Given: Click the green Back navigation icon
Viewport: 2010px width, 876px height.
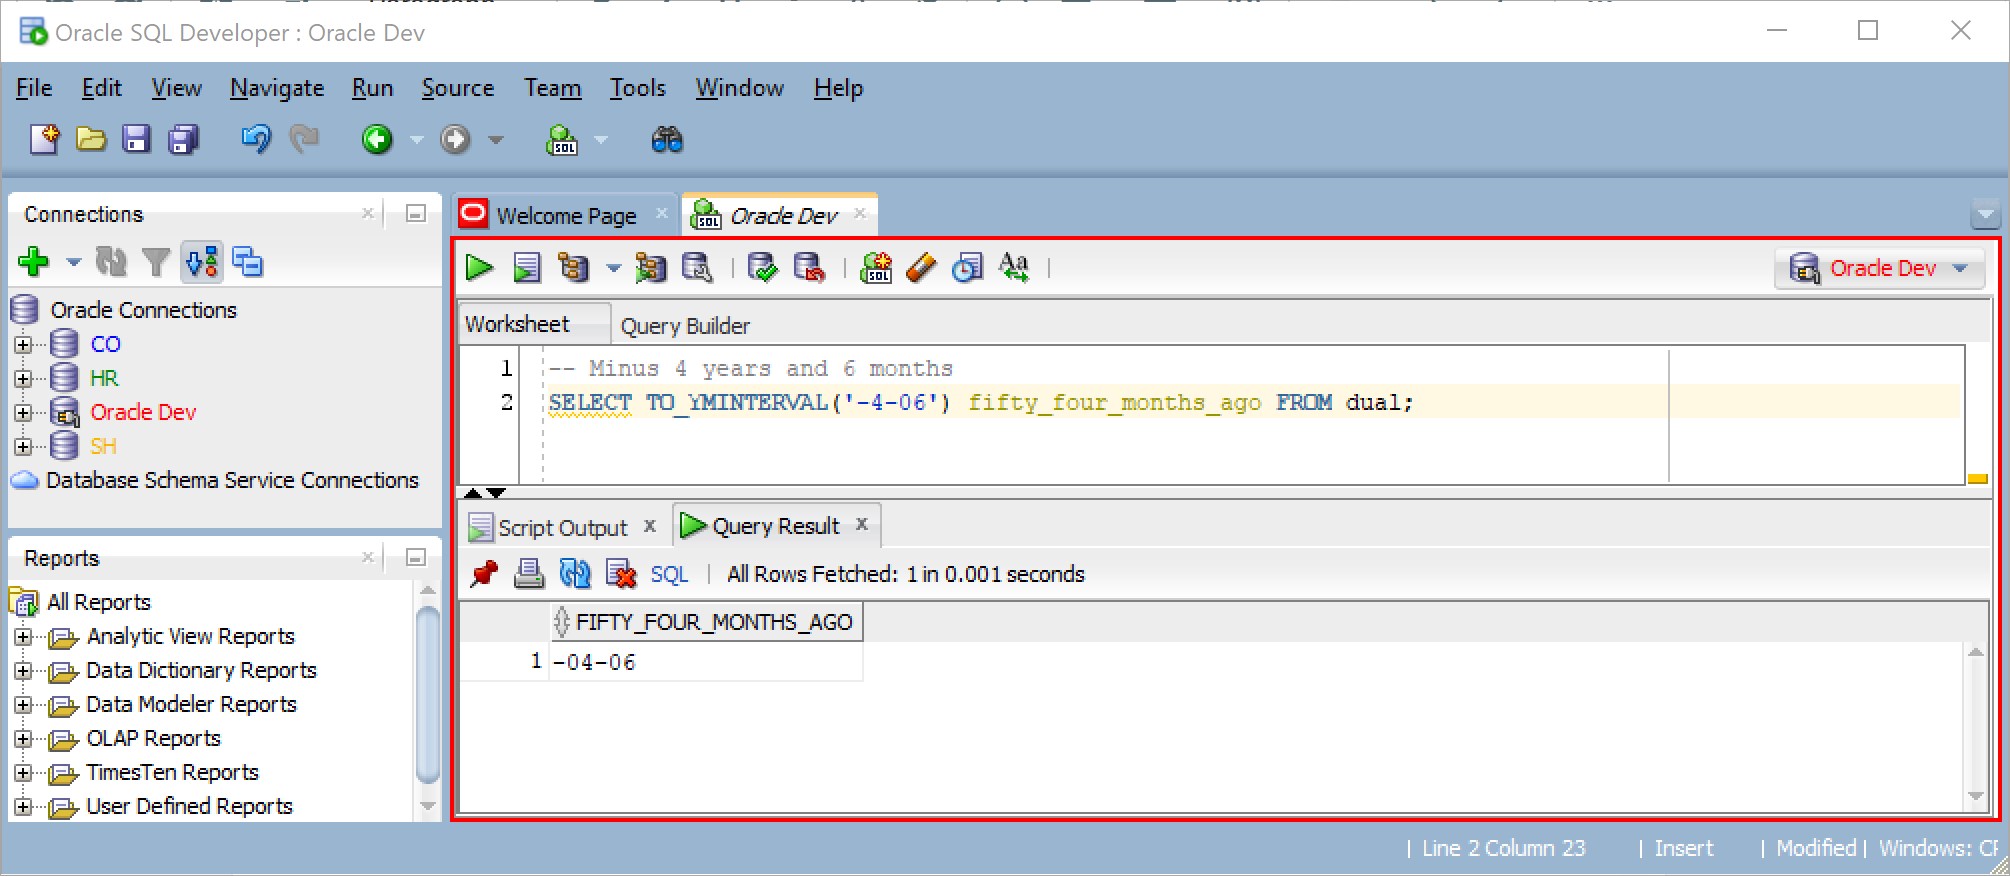Looking at the screenshot, I should pos(377,139).
